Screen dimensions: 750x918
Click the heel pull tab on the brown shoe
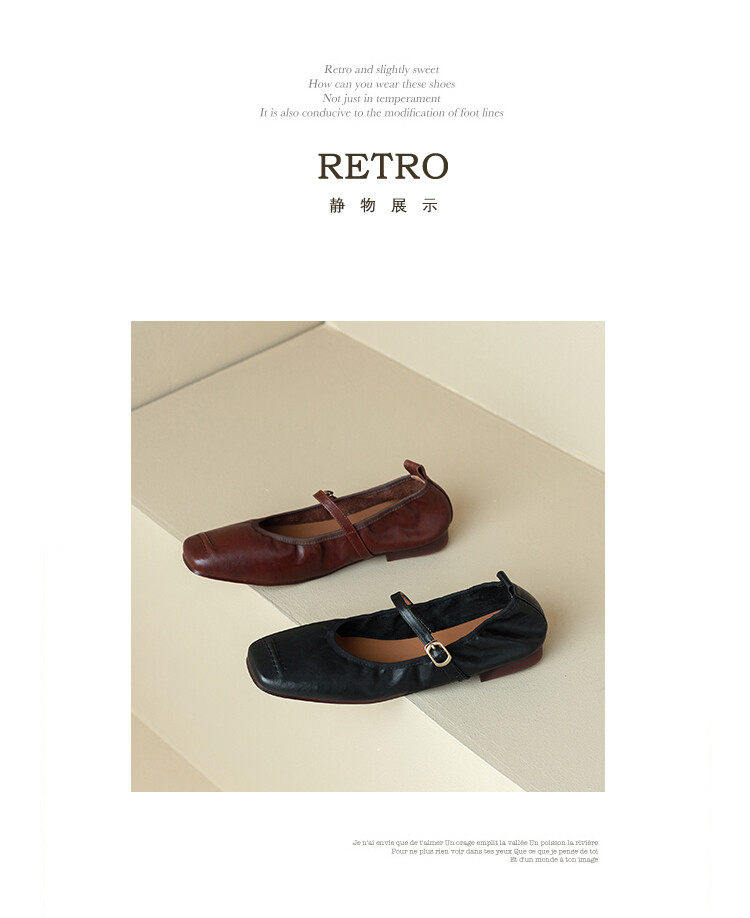(416, 471)
